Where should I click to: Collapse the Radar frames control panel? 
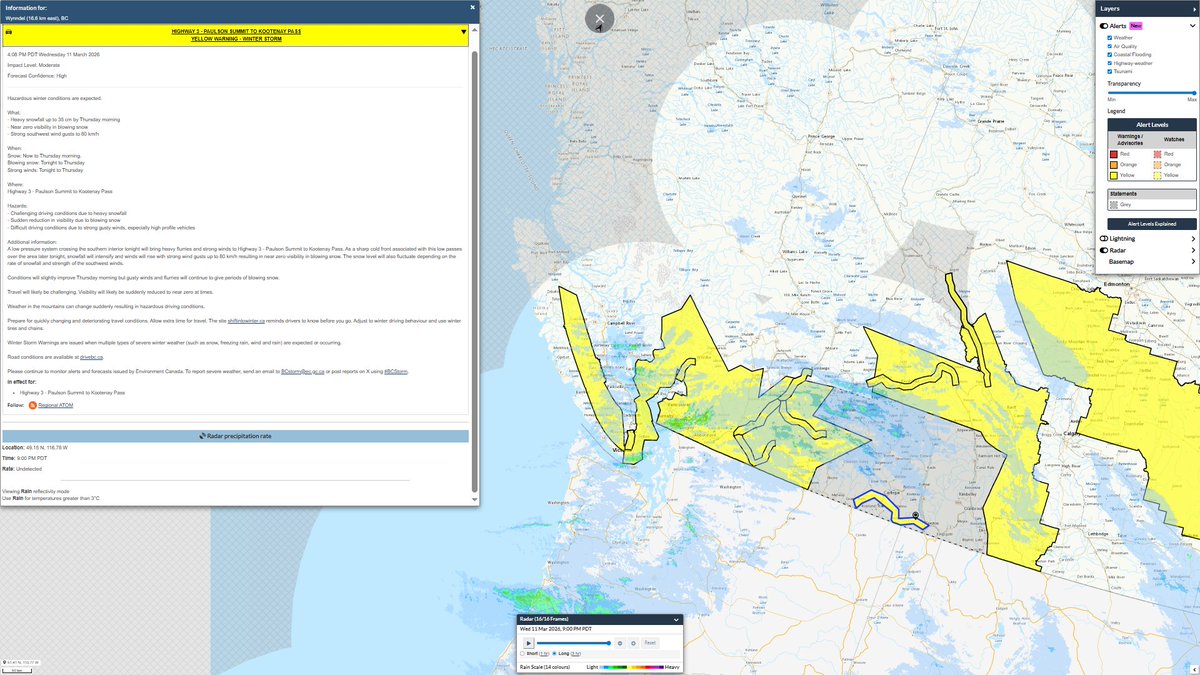(x=677, y=620)
